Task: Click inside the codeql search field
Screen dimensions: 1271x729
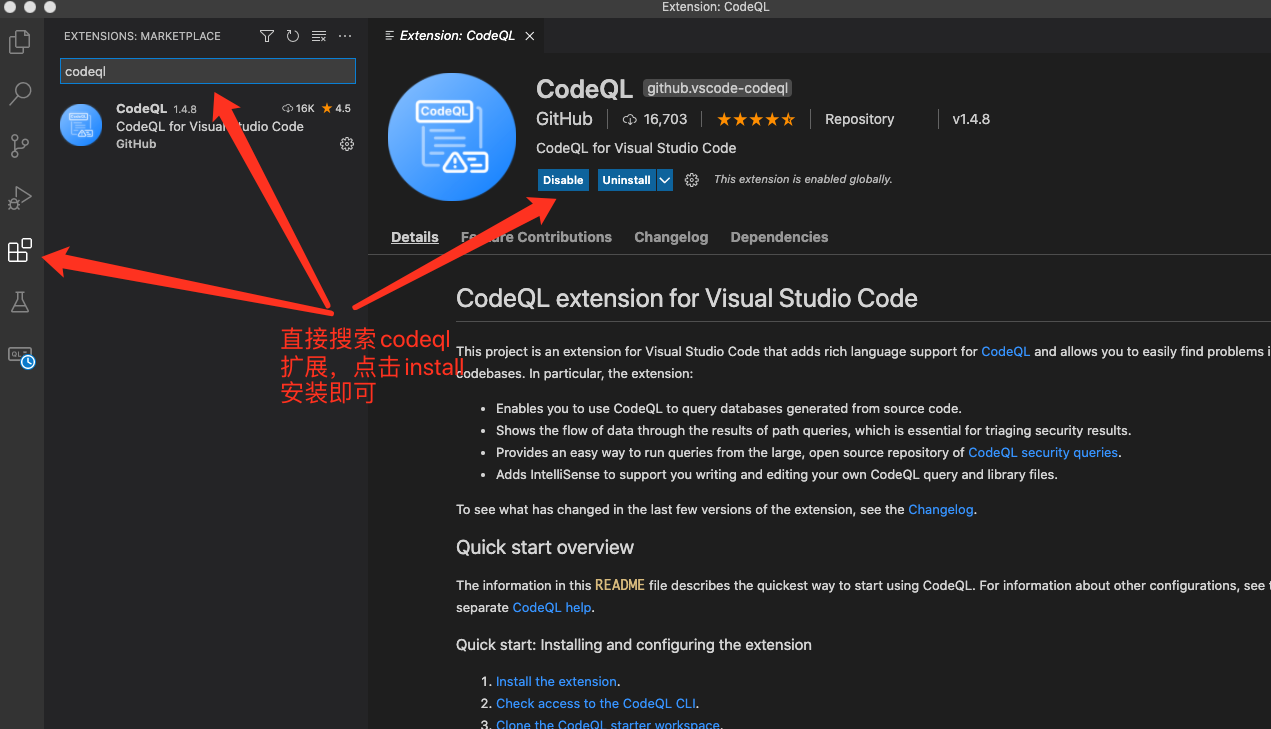Action: tap(207, 71)
